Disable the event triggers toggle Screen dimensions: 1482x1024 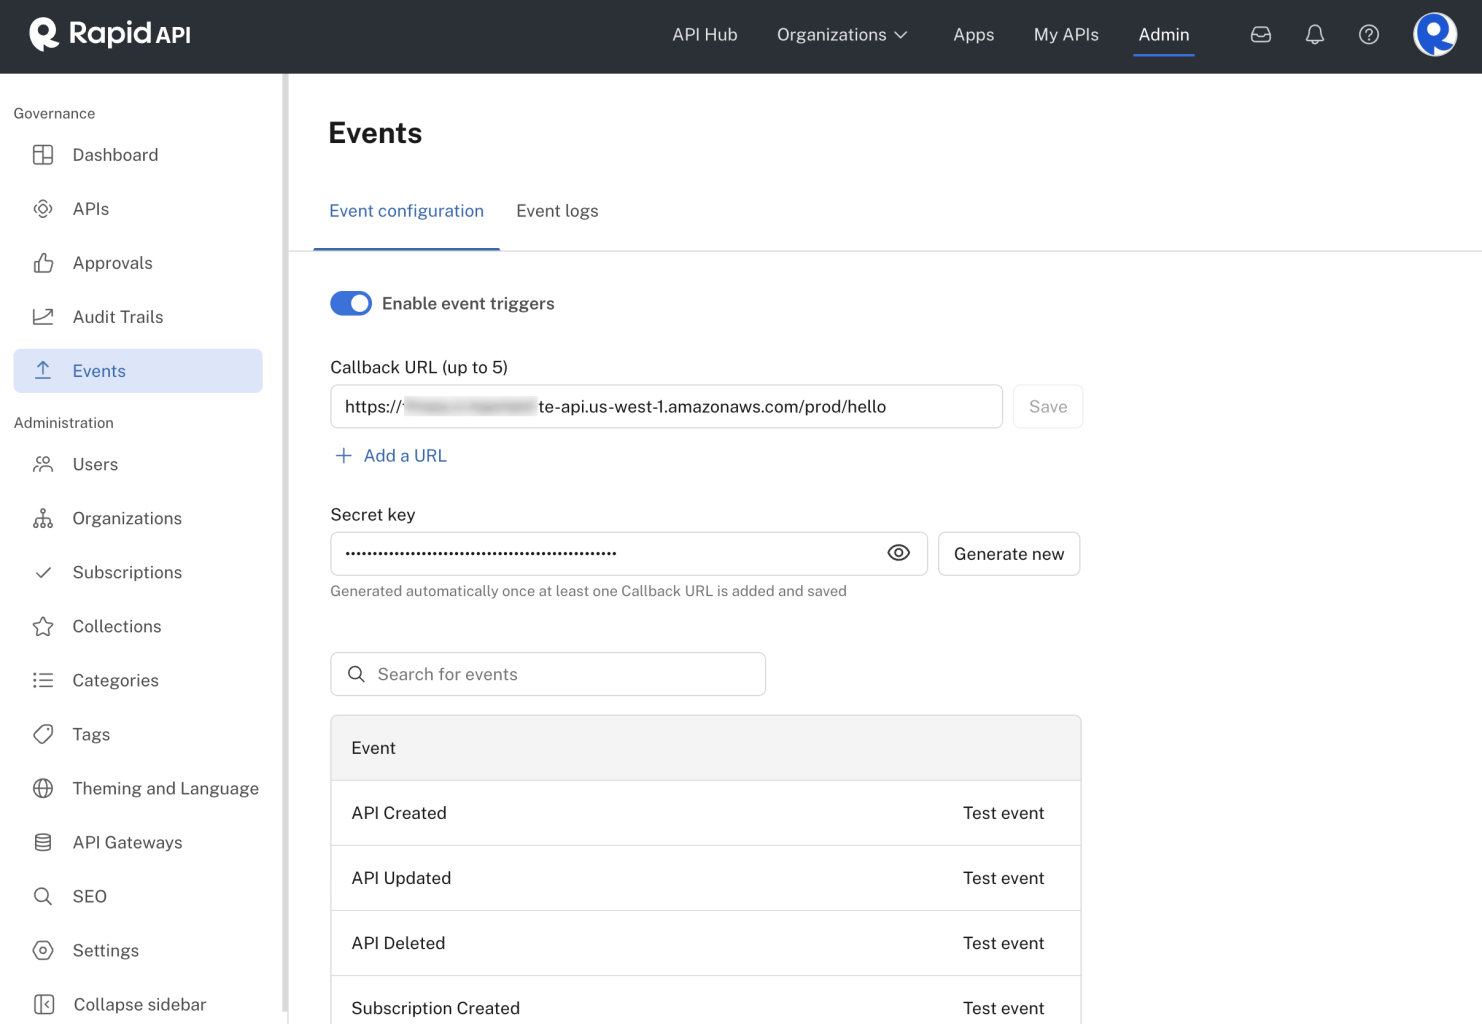click(351, 303)
